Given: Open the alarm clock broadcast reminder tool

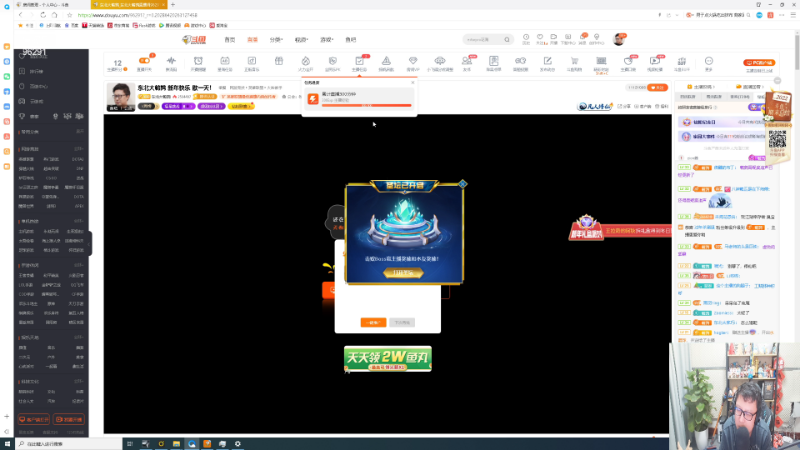Looking at the screenshot, I should coord(198,61).
